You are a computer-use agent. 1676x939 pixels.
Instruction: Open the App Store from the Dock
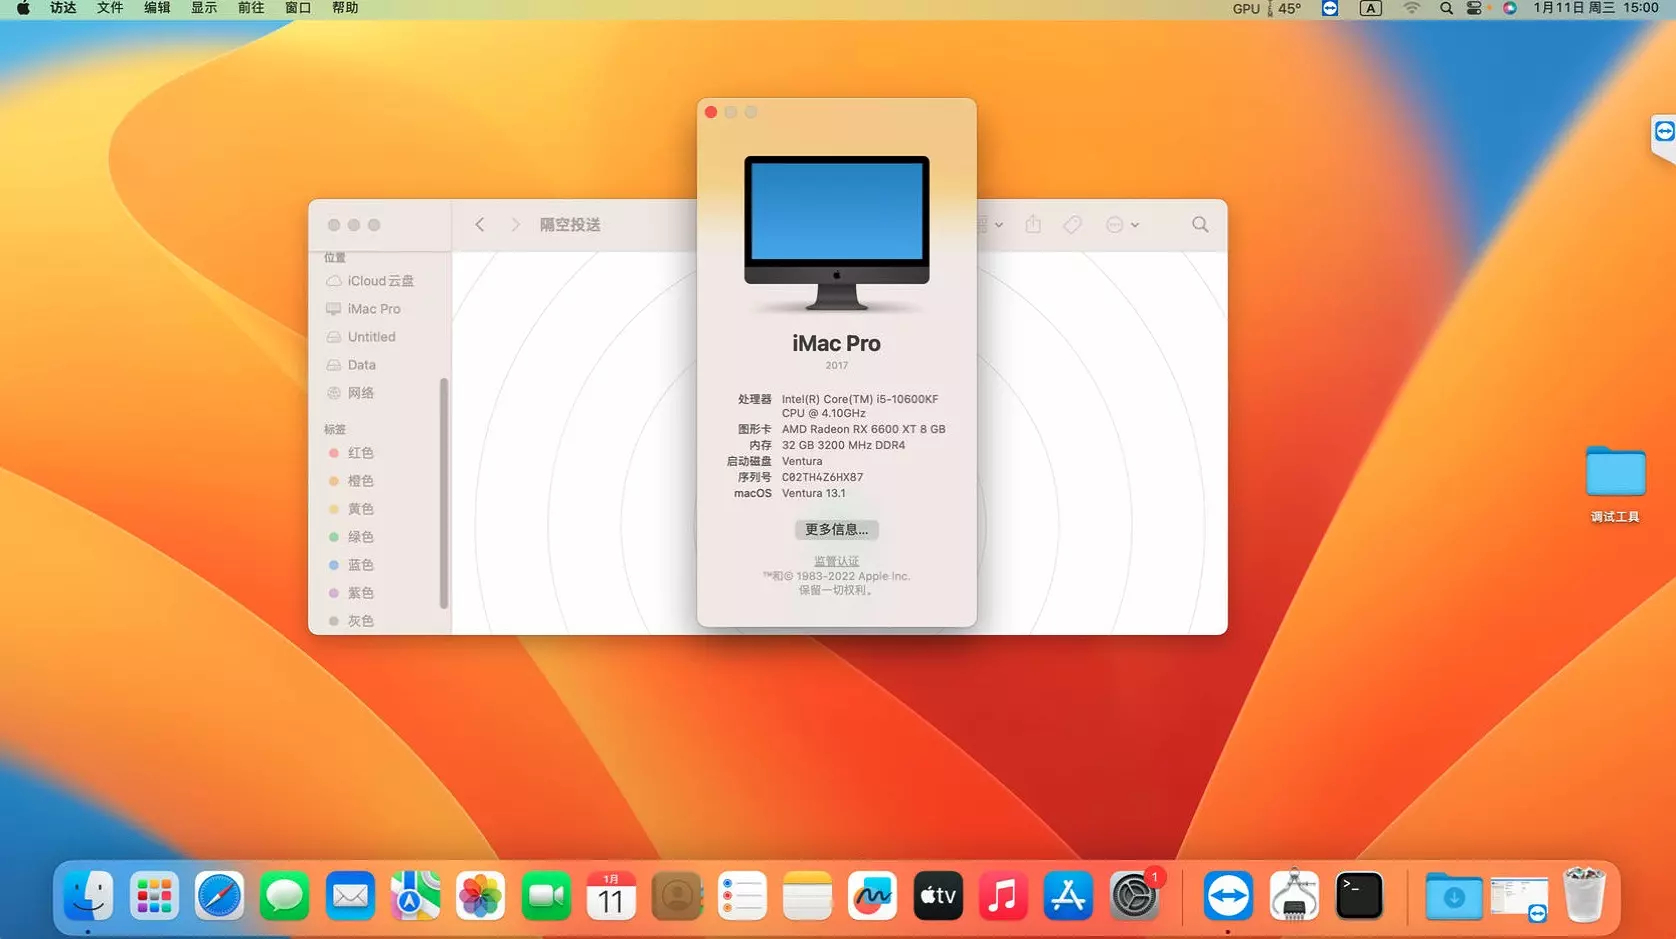pyautogui.click(x=1068, y=896)
